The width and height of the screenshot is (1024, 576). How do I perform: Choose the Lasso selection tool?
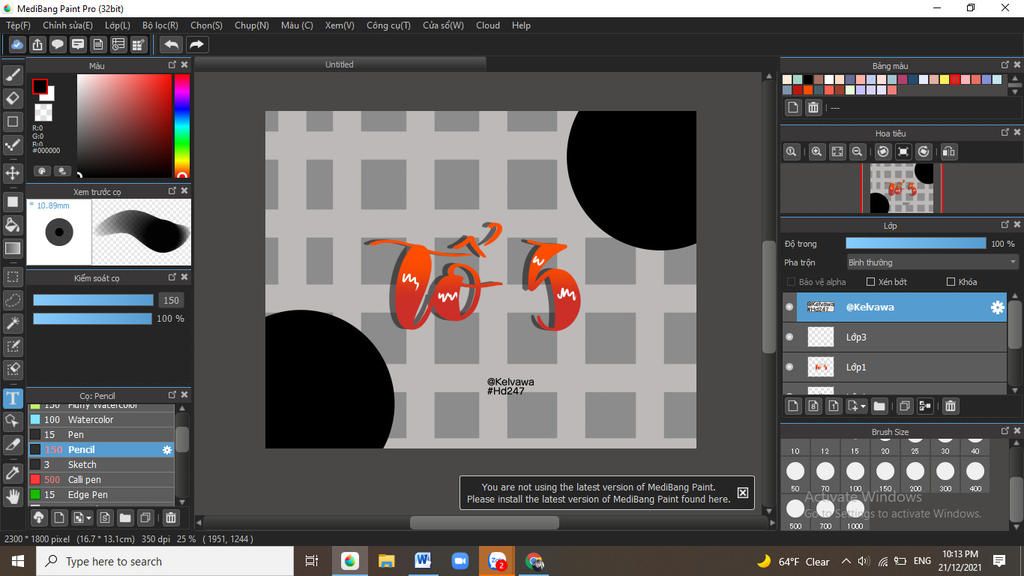pos(12,300)
